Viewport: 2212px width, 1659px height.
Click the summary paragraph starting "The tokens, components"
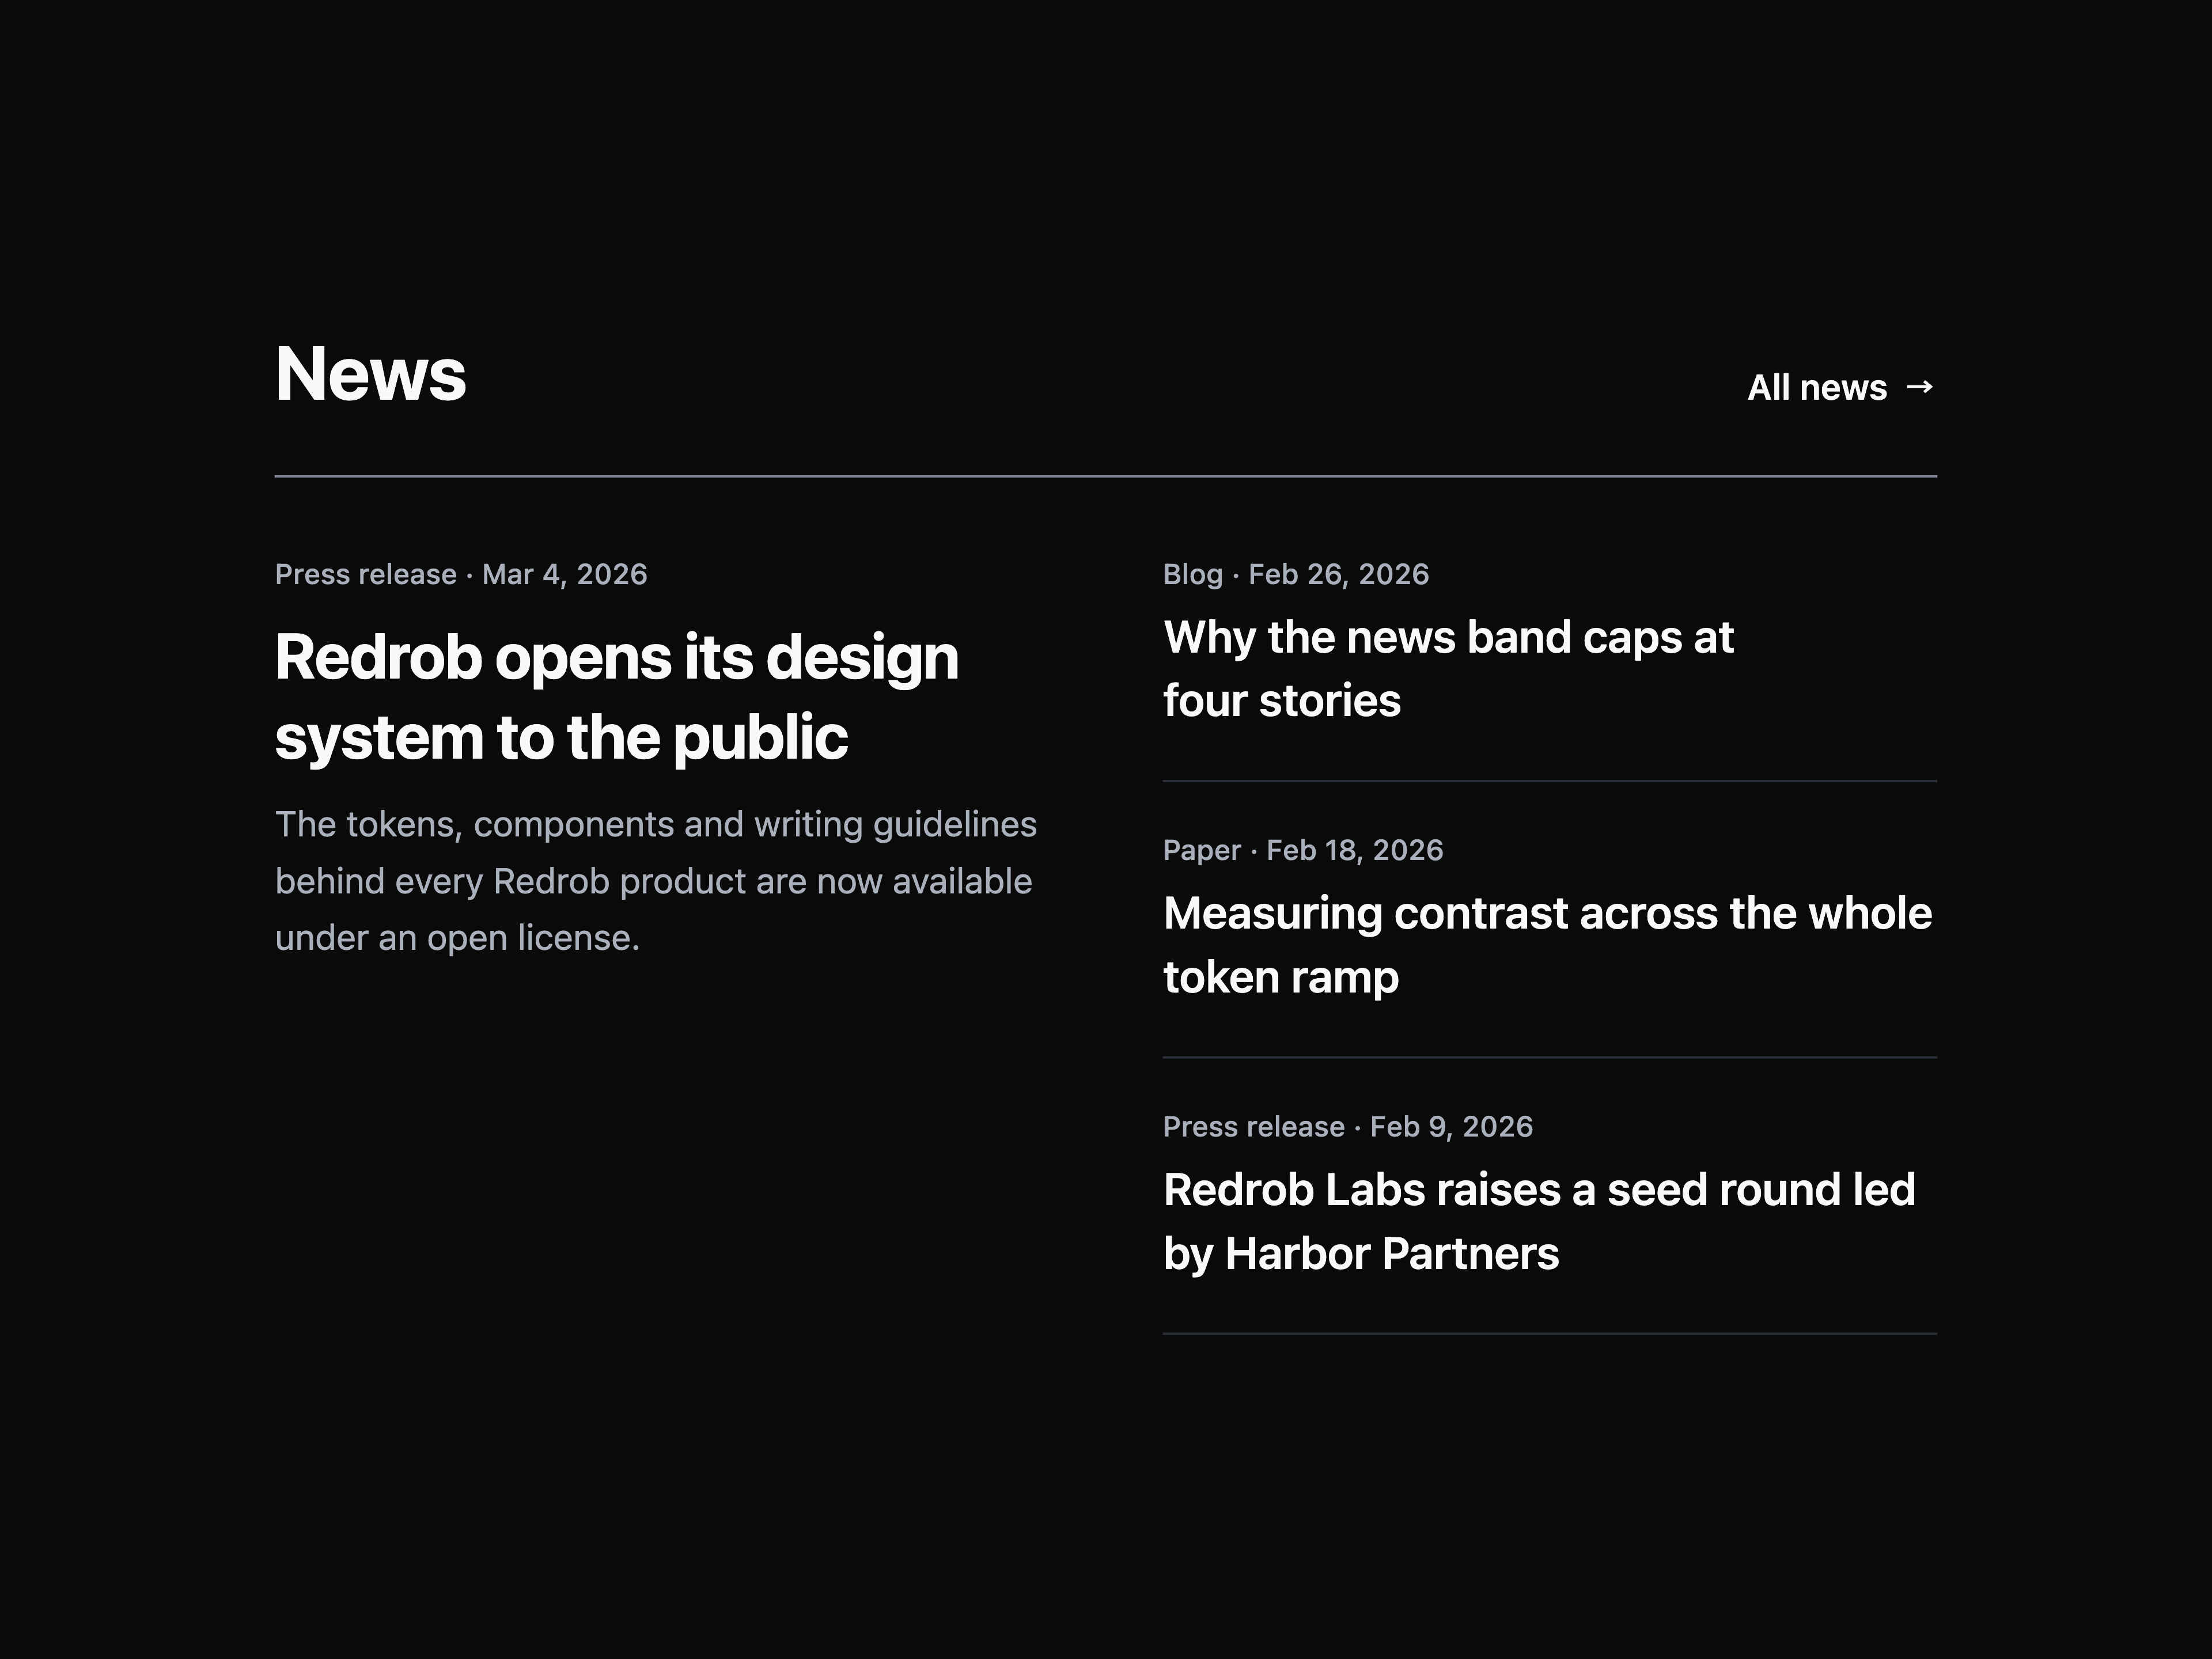point(656,881)
